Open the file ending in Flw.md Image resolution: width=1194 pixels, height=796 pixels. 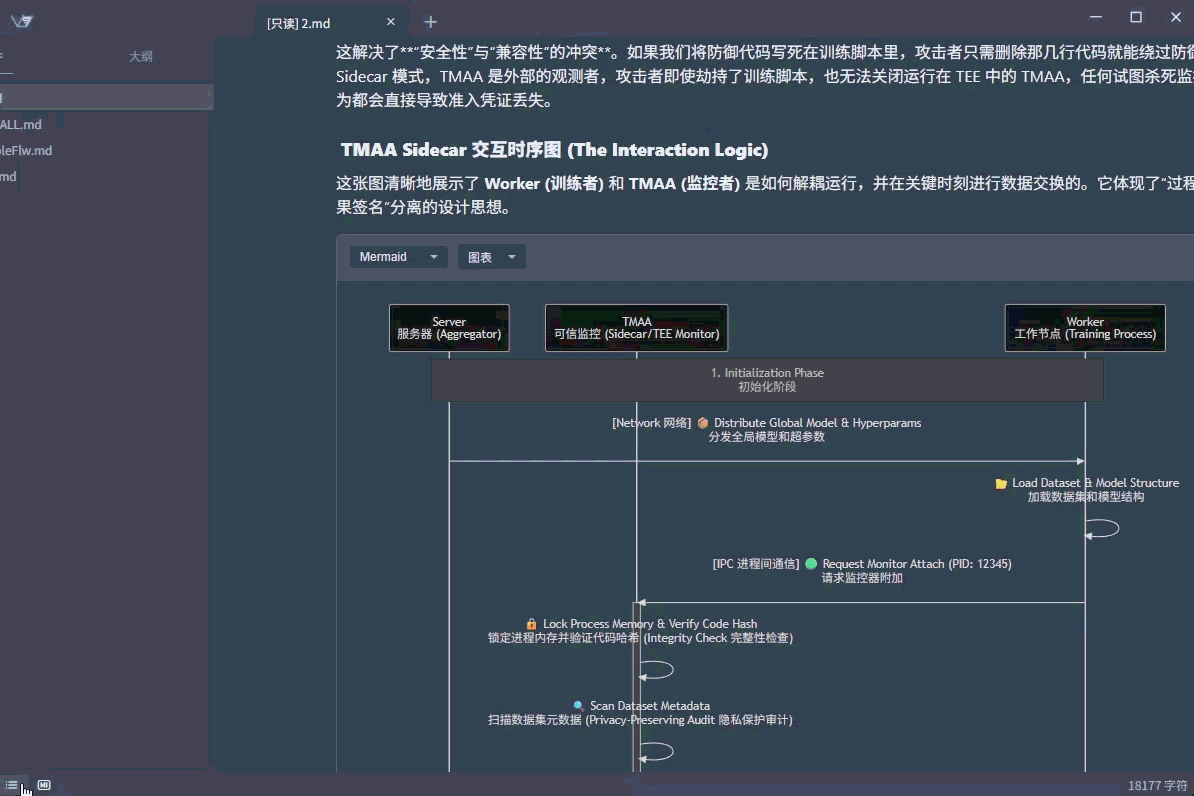coord(26,150)
